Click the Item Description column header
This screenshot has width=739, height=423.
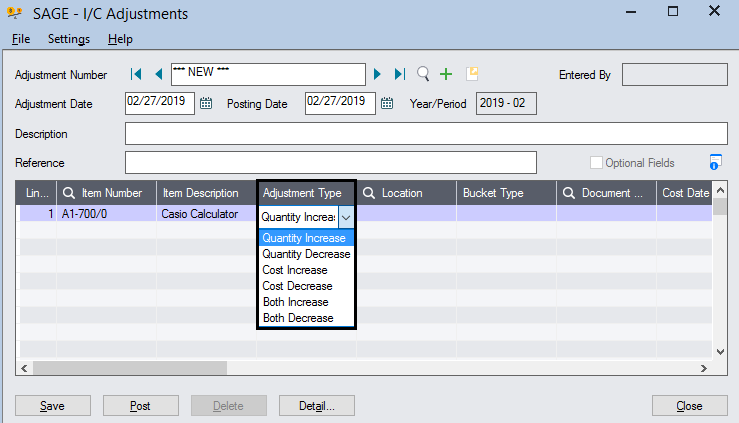(206, 193)
